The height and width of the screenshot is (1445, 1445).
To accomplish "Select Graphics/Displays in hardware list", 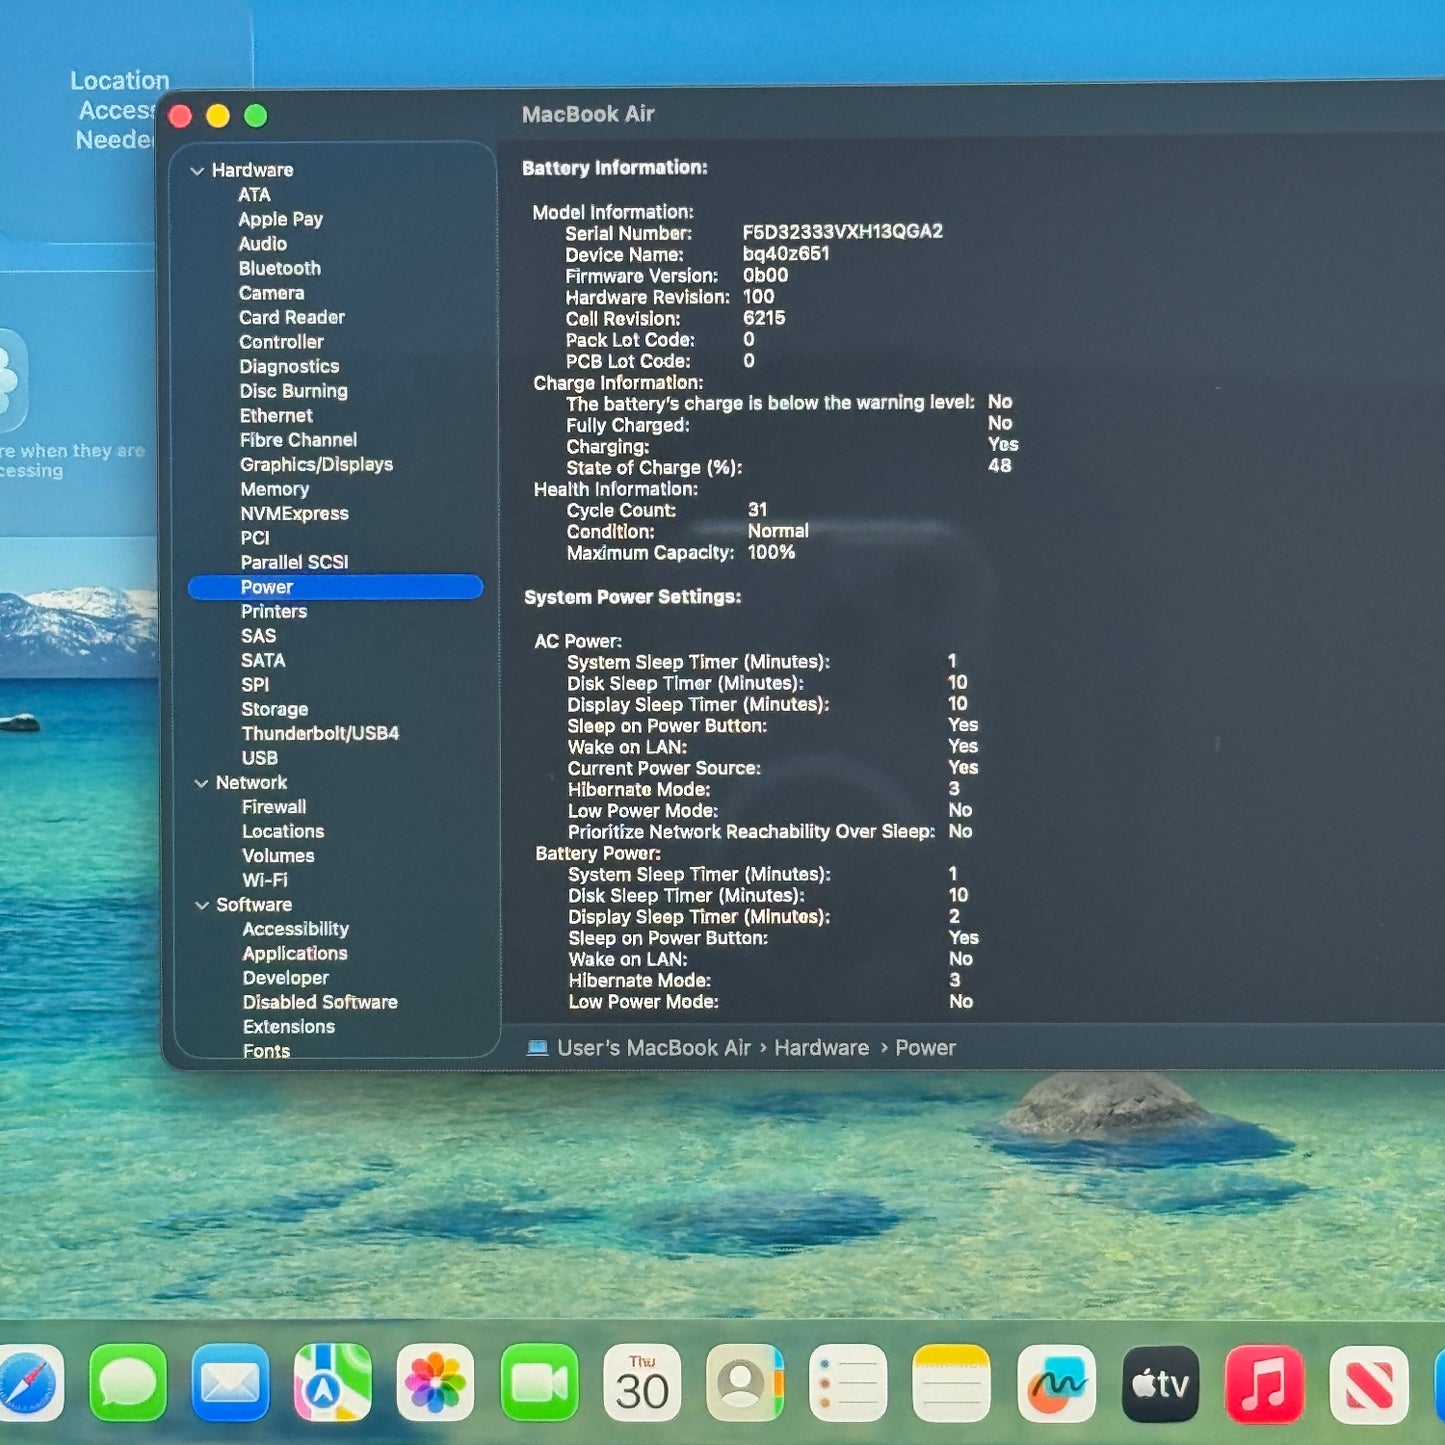I will click(316, 465).
